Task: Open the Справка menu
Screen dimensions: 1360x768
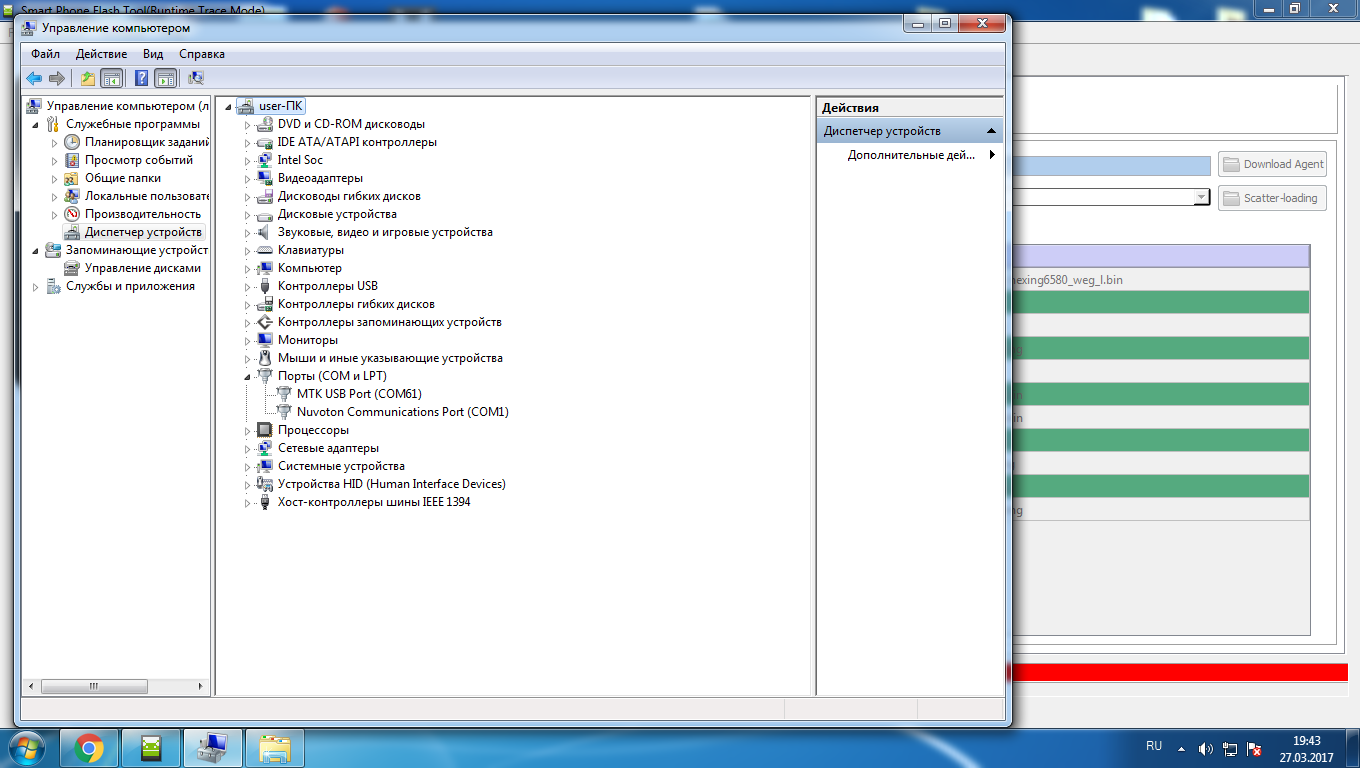Action: coord(202,54)
